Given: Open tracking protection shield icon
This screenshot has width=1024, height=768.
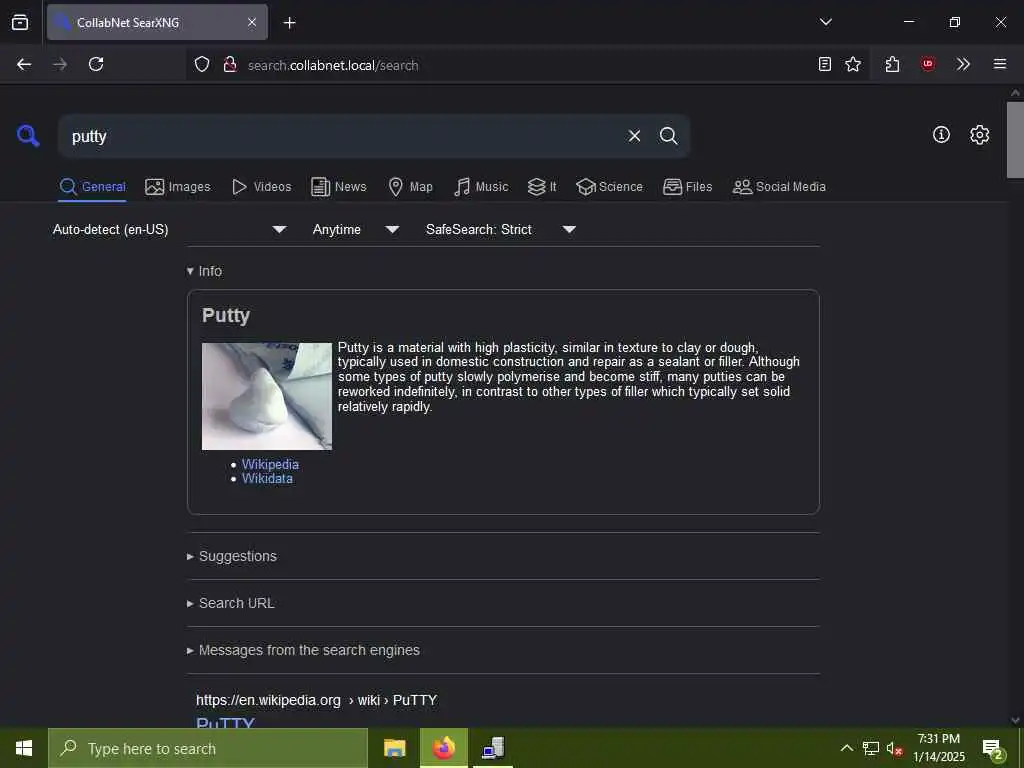Looking at the screenshot, I should coord(202,64).
